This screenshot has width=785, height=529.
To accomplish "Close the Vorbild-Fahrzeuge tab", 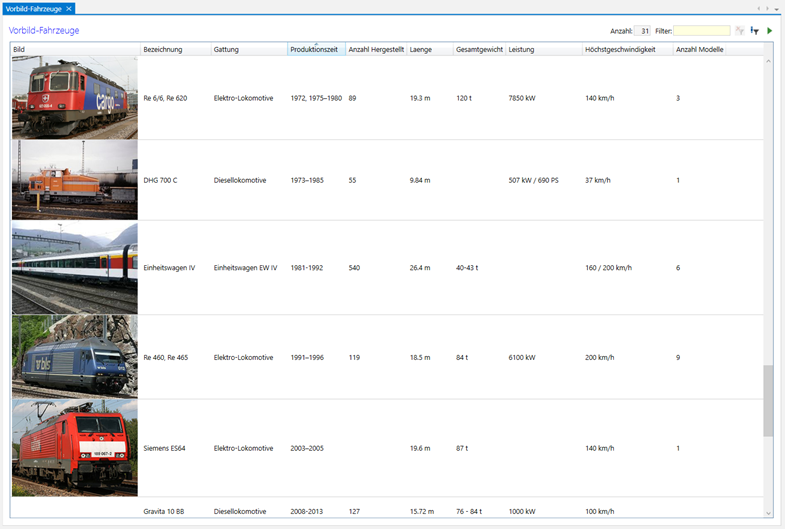I will click(x=69, y=8).
